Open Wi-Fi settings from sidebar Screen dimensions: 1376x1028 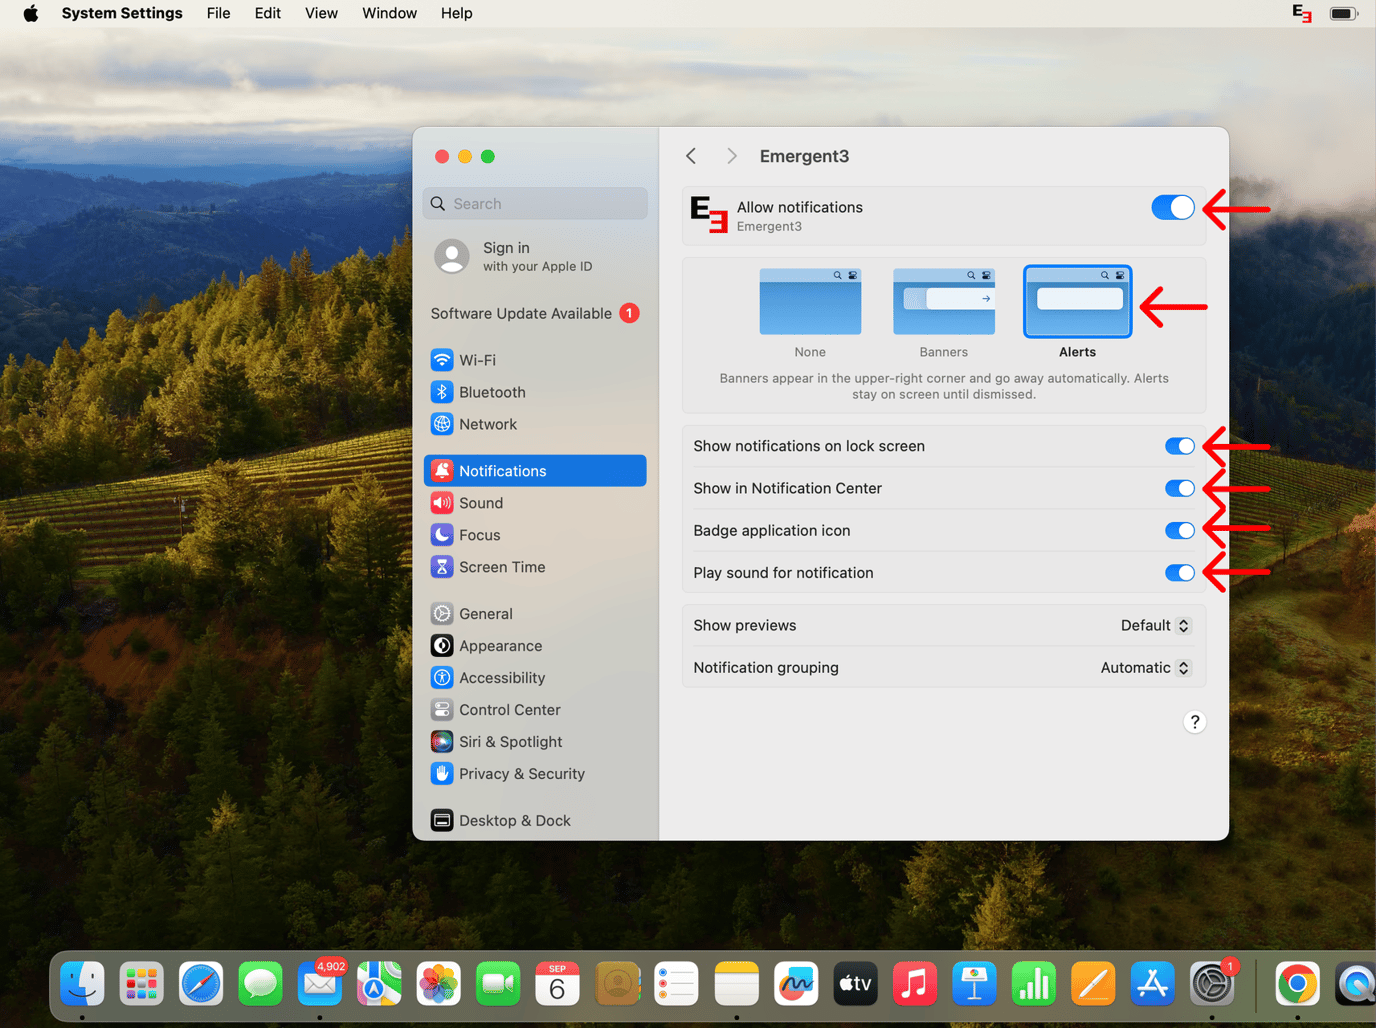pyautogui.click(x=477, y=360)
